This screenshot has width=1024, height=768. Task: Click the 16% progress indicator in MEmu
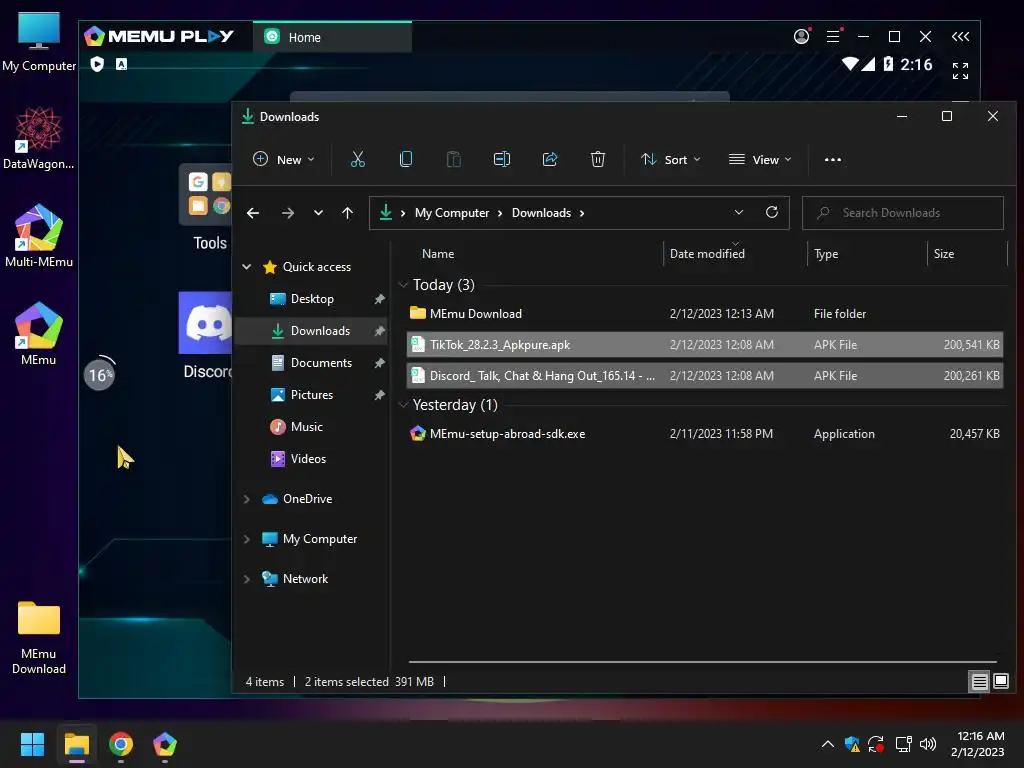coord(100,375)
